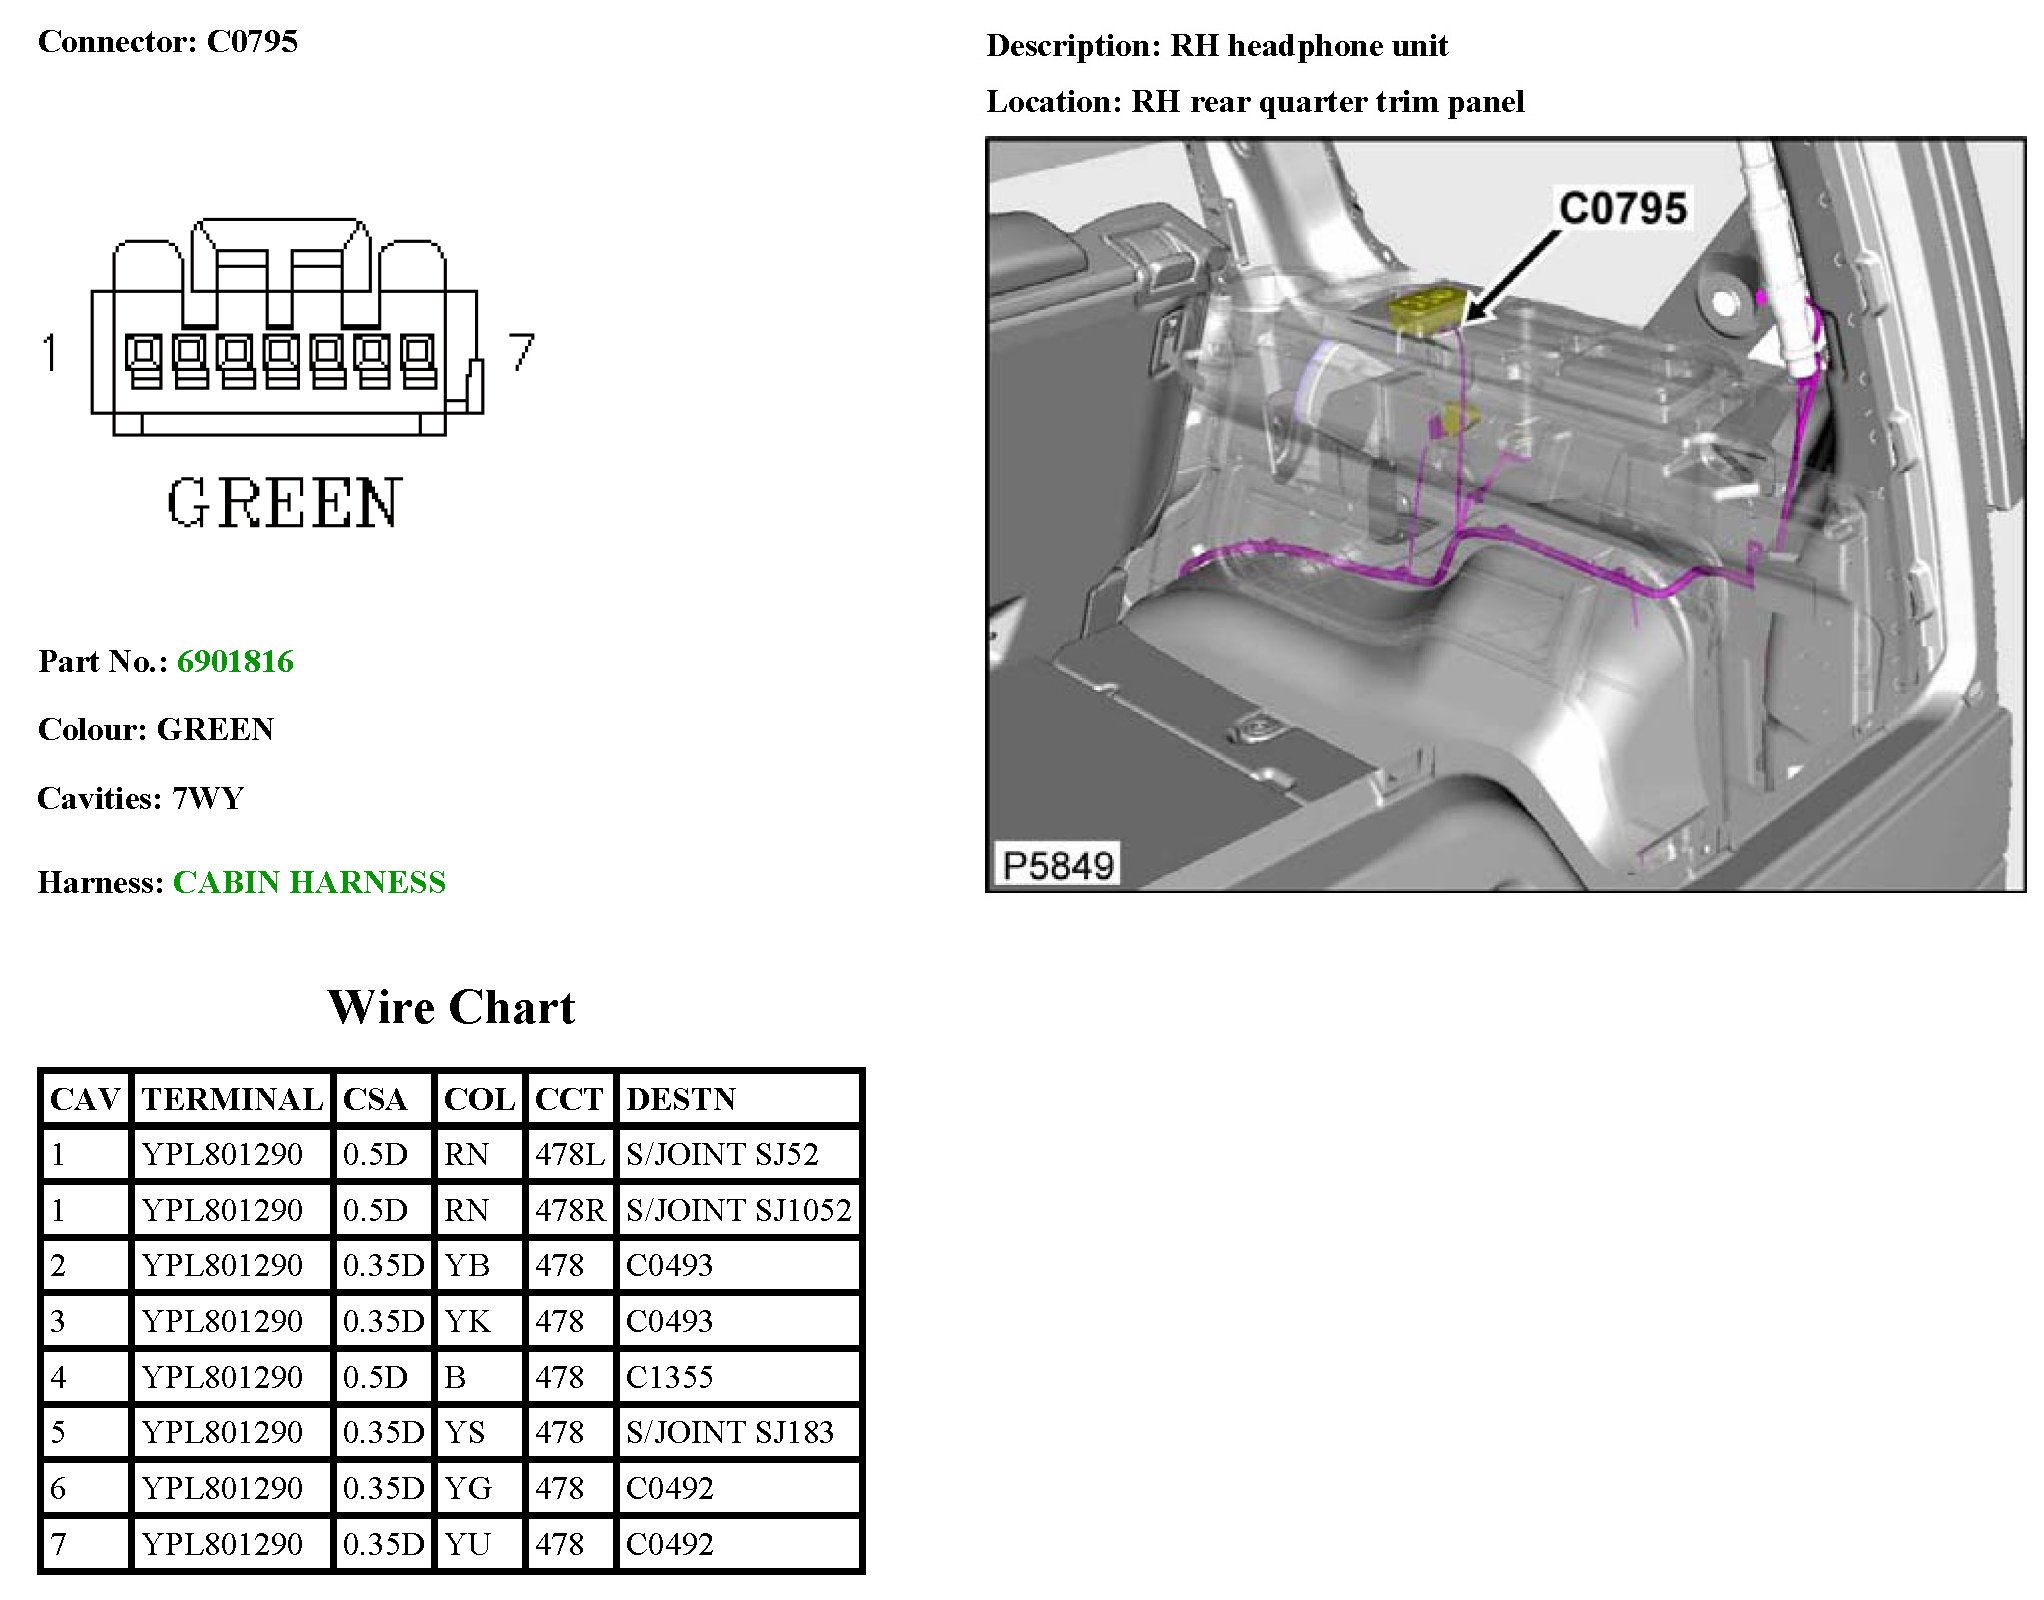This screenshot has width=2044, height=1600.
Task: Click the green connector diagram drawing
Action: (287, 330)
